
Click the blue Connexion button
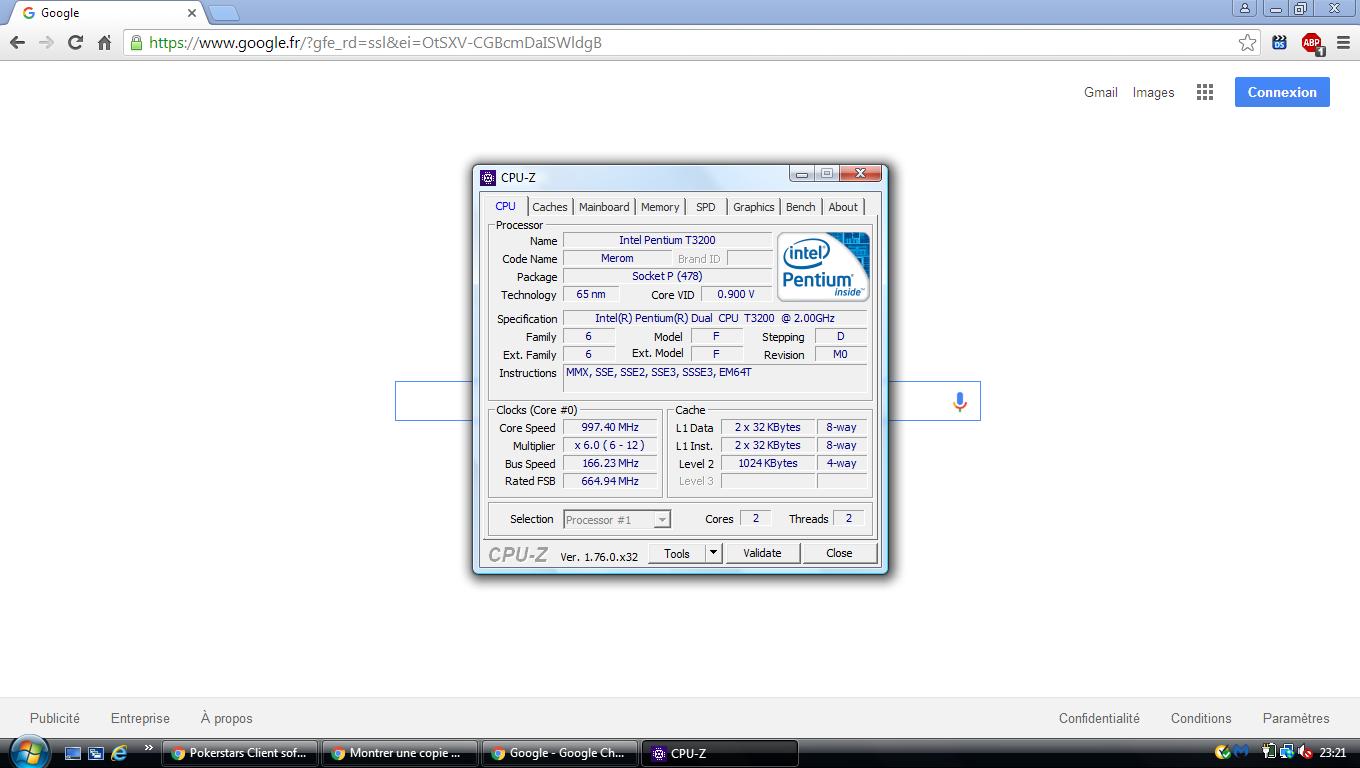[x=1282, y=92]
